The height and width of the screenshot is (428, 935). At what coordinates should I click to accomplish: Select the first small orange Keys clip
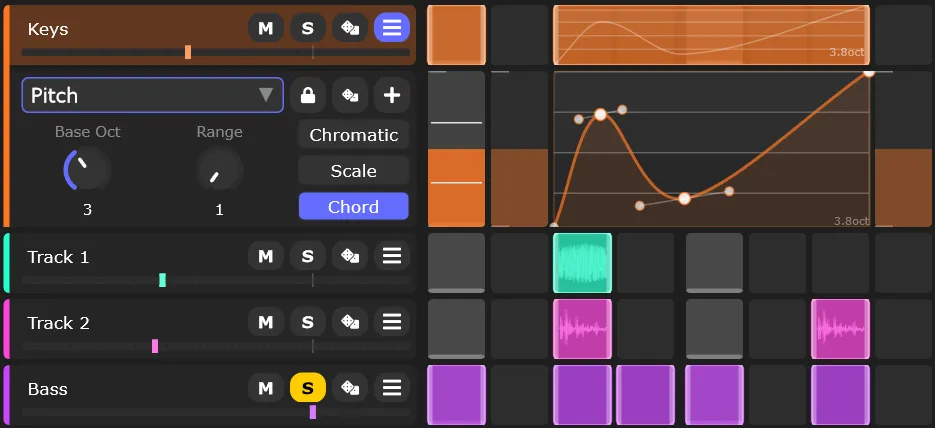(x=457, y=35)
